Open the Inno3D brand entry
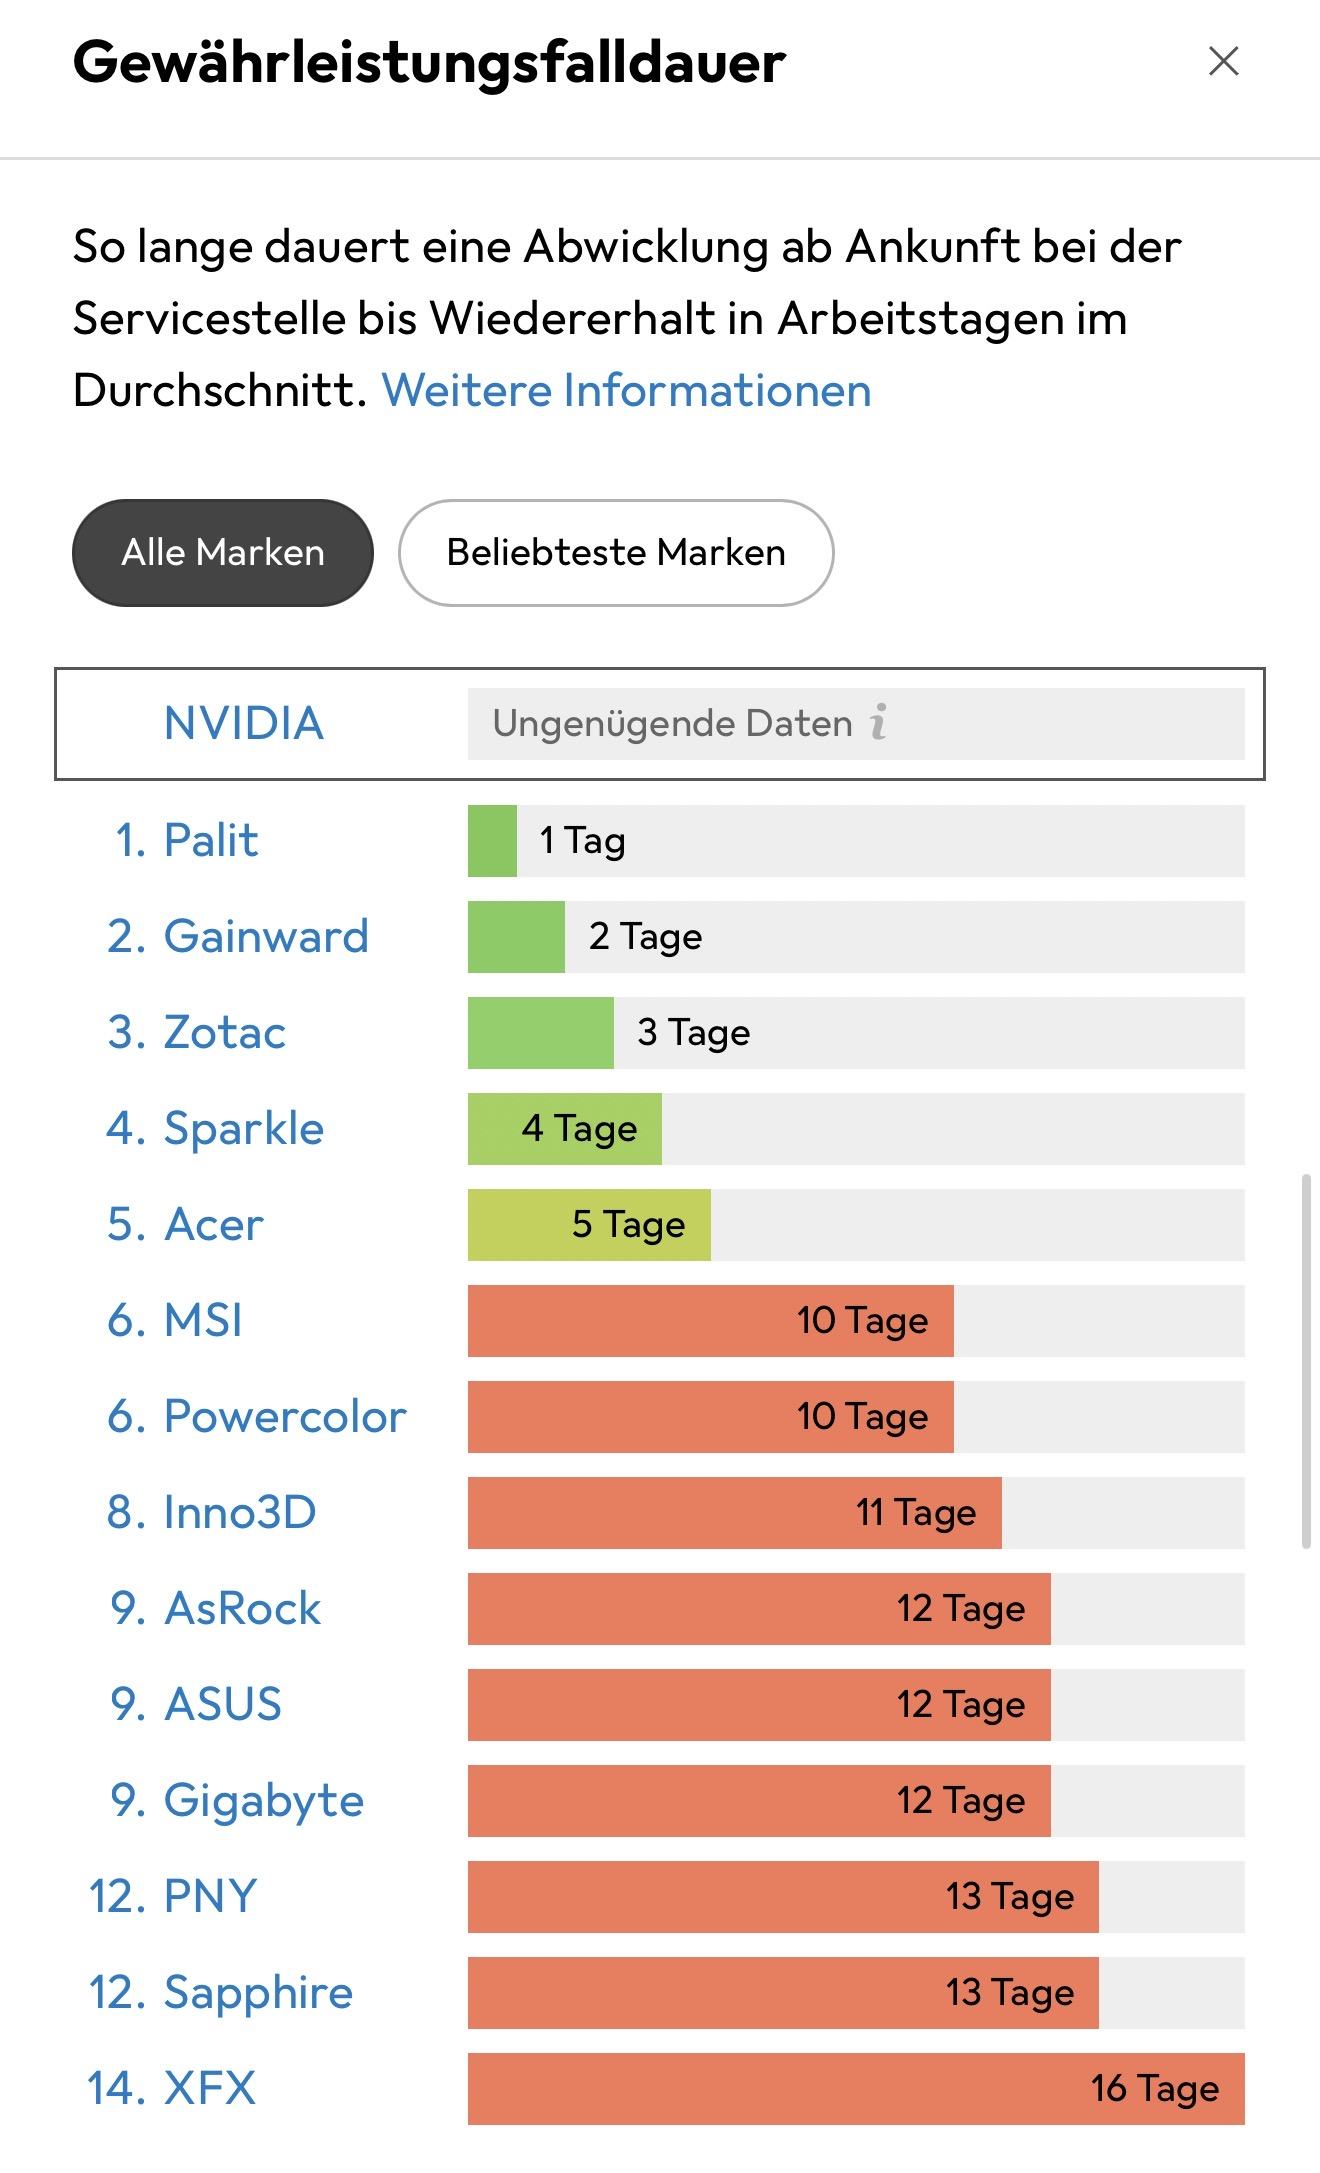This screenshot has height=2173, width=1320. [x=239, y=1512]
